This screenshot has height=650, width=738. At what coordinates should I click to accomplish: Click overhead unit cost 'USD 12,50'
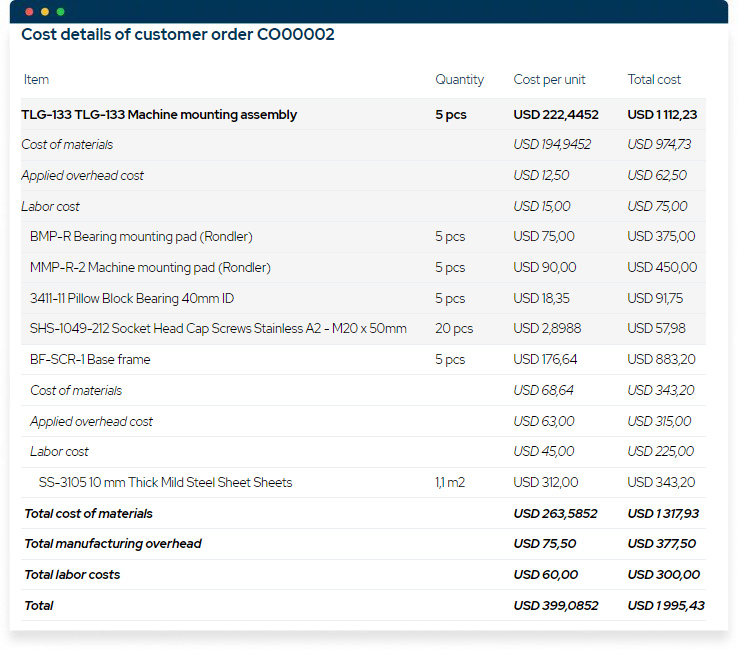coord(541,176)
